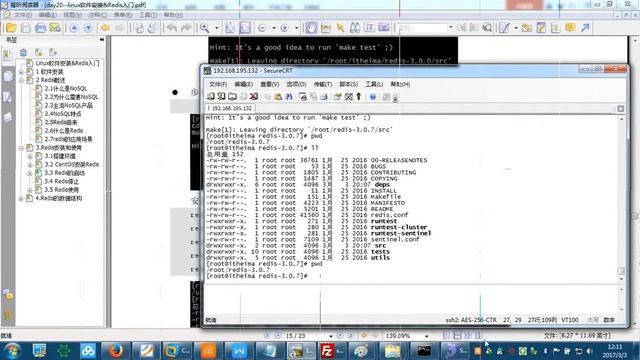The width and height of the screenshot is (640, 360).
Task: Open dropdown beside zoom out minus button
Action: tap(273, 28)
